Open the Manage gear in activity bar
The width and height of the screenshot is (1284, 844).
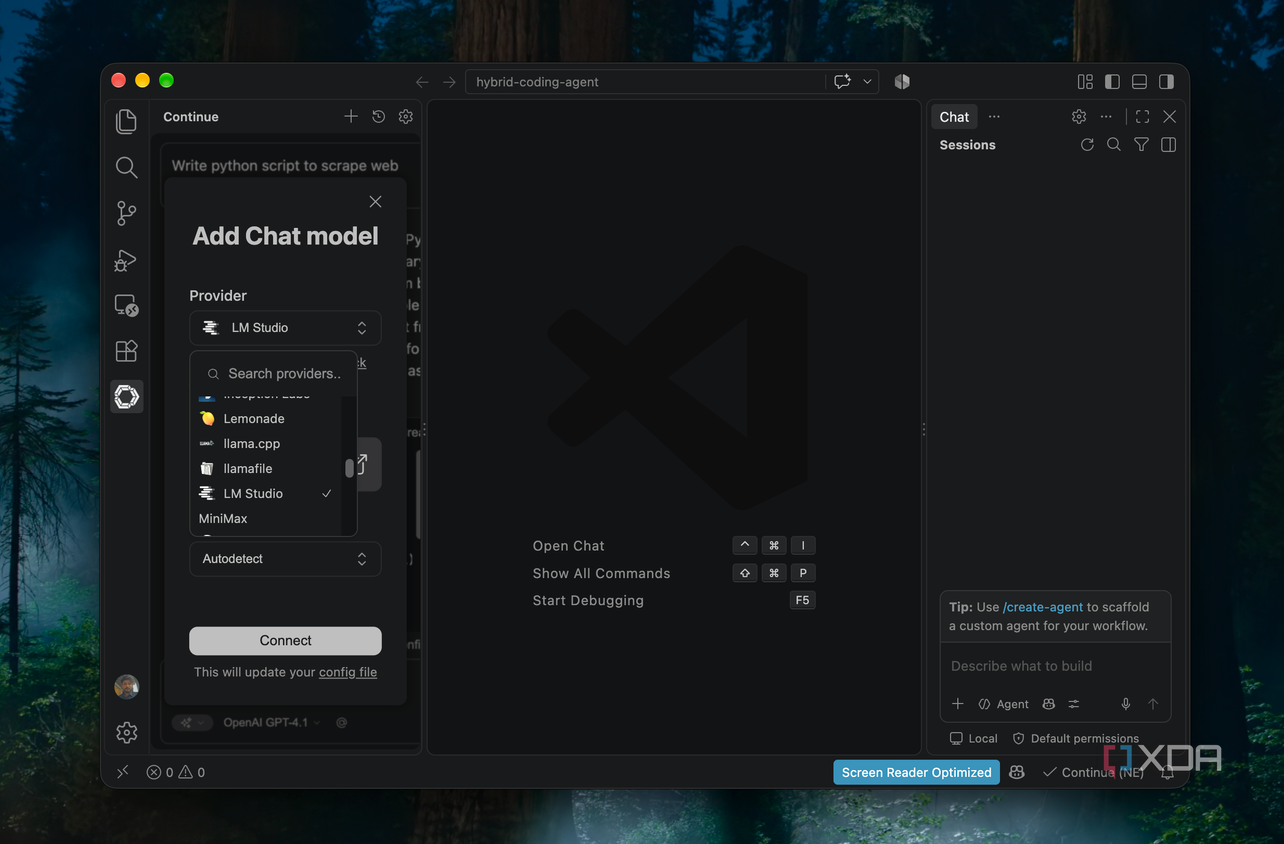126,733
